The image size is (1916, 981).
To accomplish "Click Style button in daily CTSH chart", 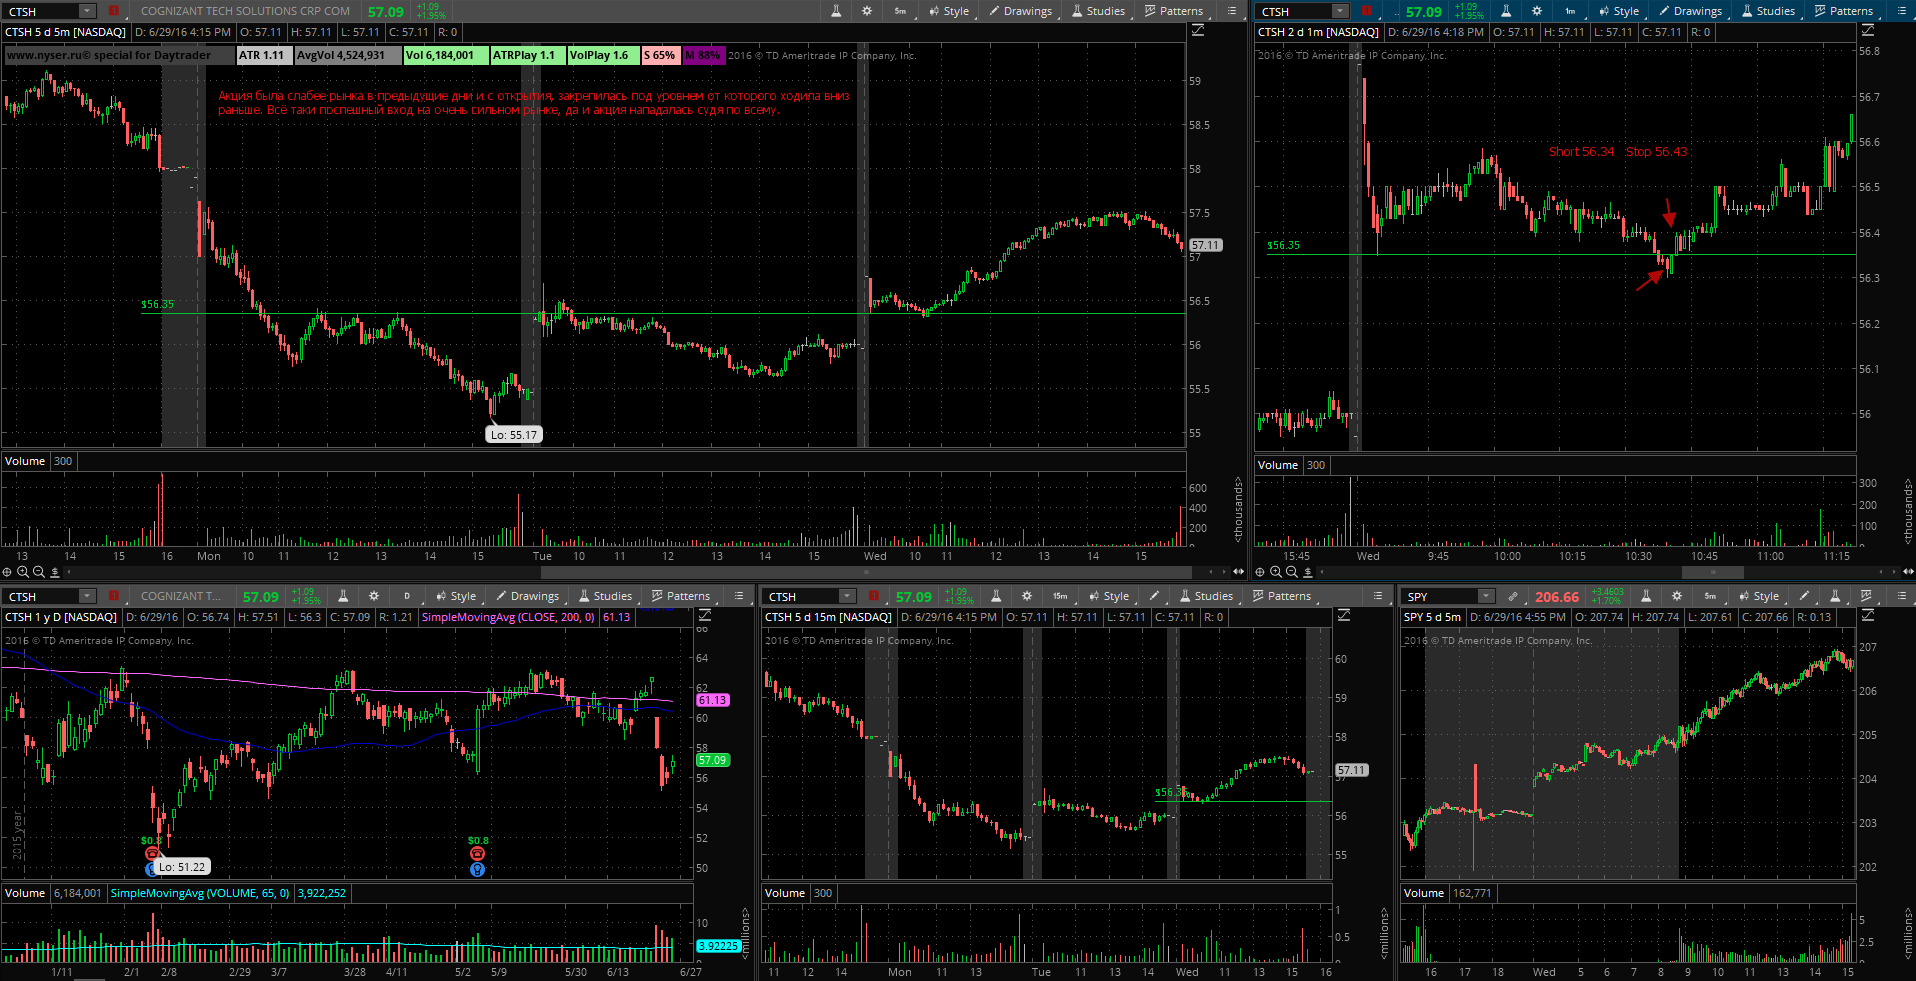I will [x=455, y=596].
